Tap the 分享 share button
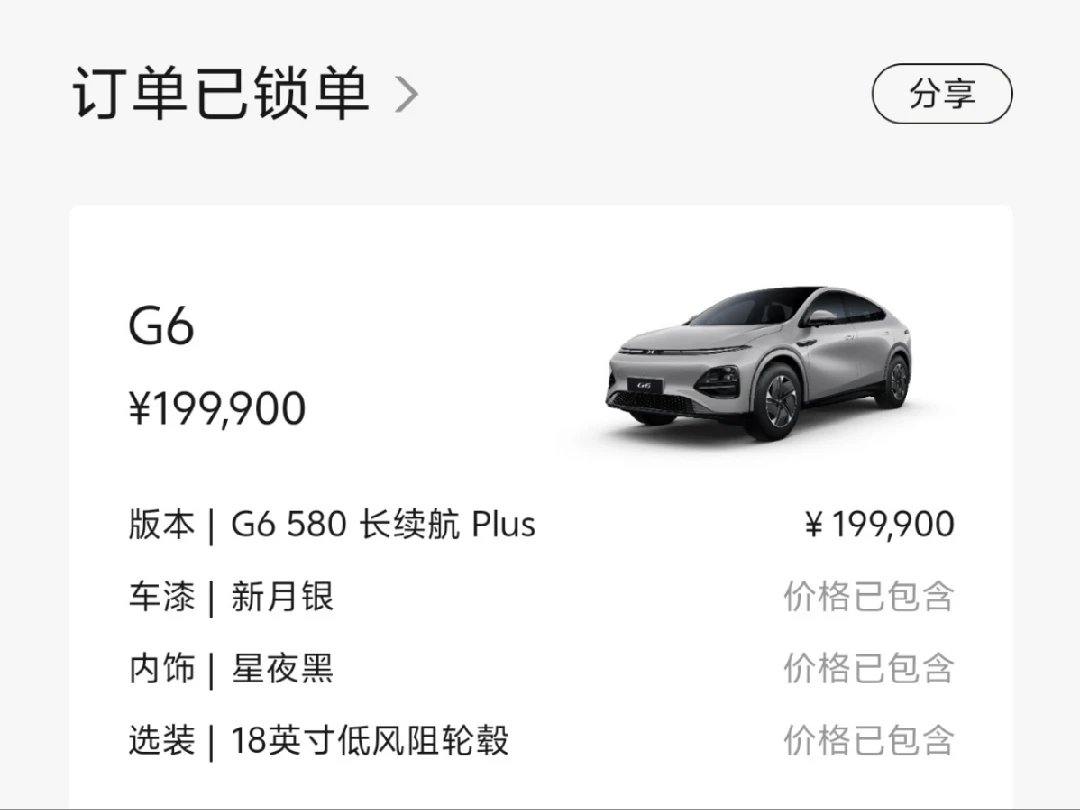Screen dimensions: 1080x810 942,94
